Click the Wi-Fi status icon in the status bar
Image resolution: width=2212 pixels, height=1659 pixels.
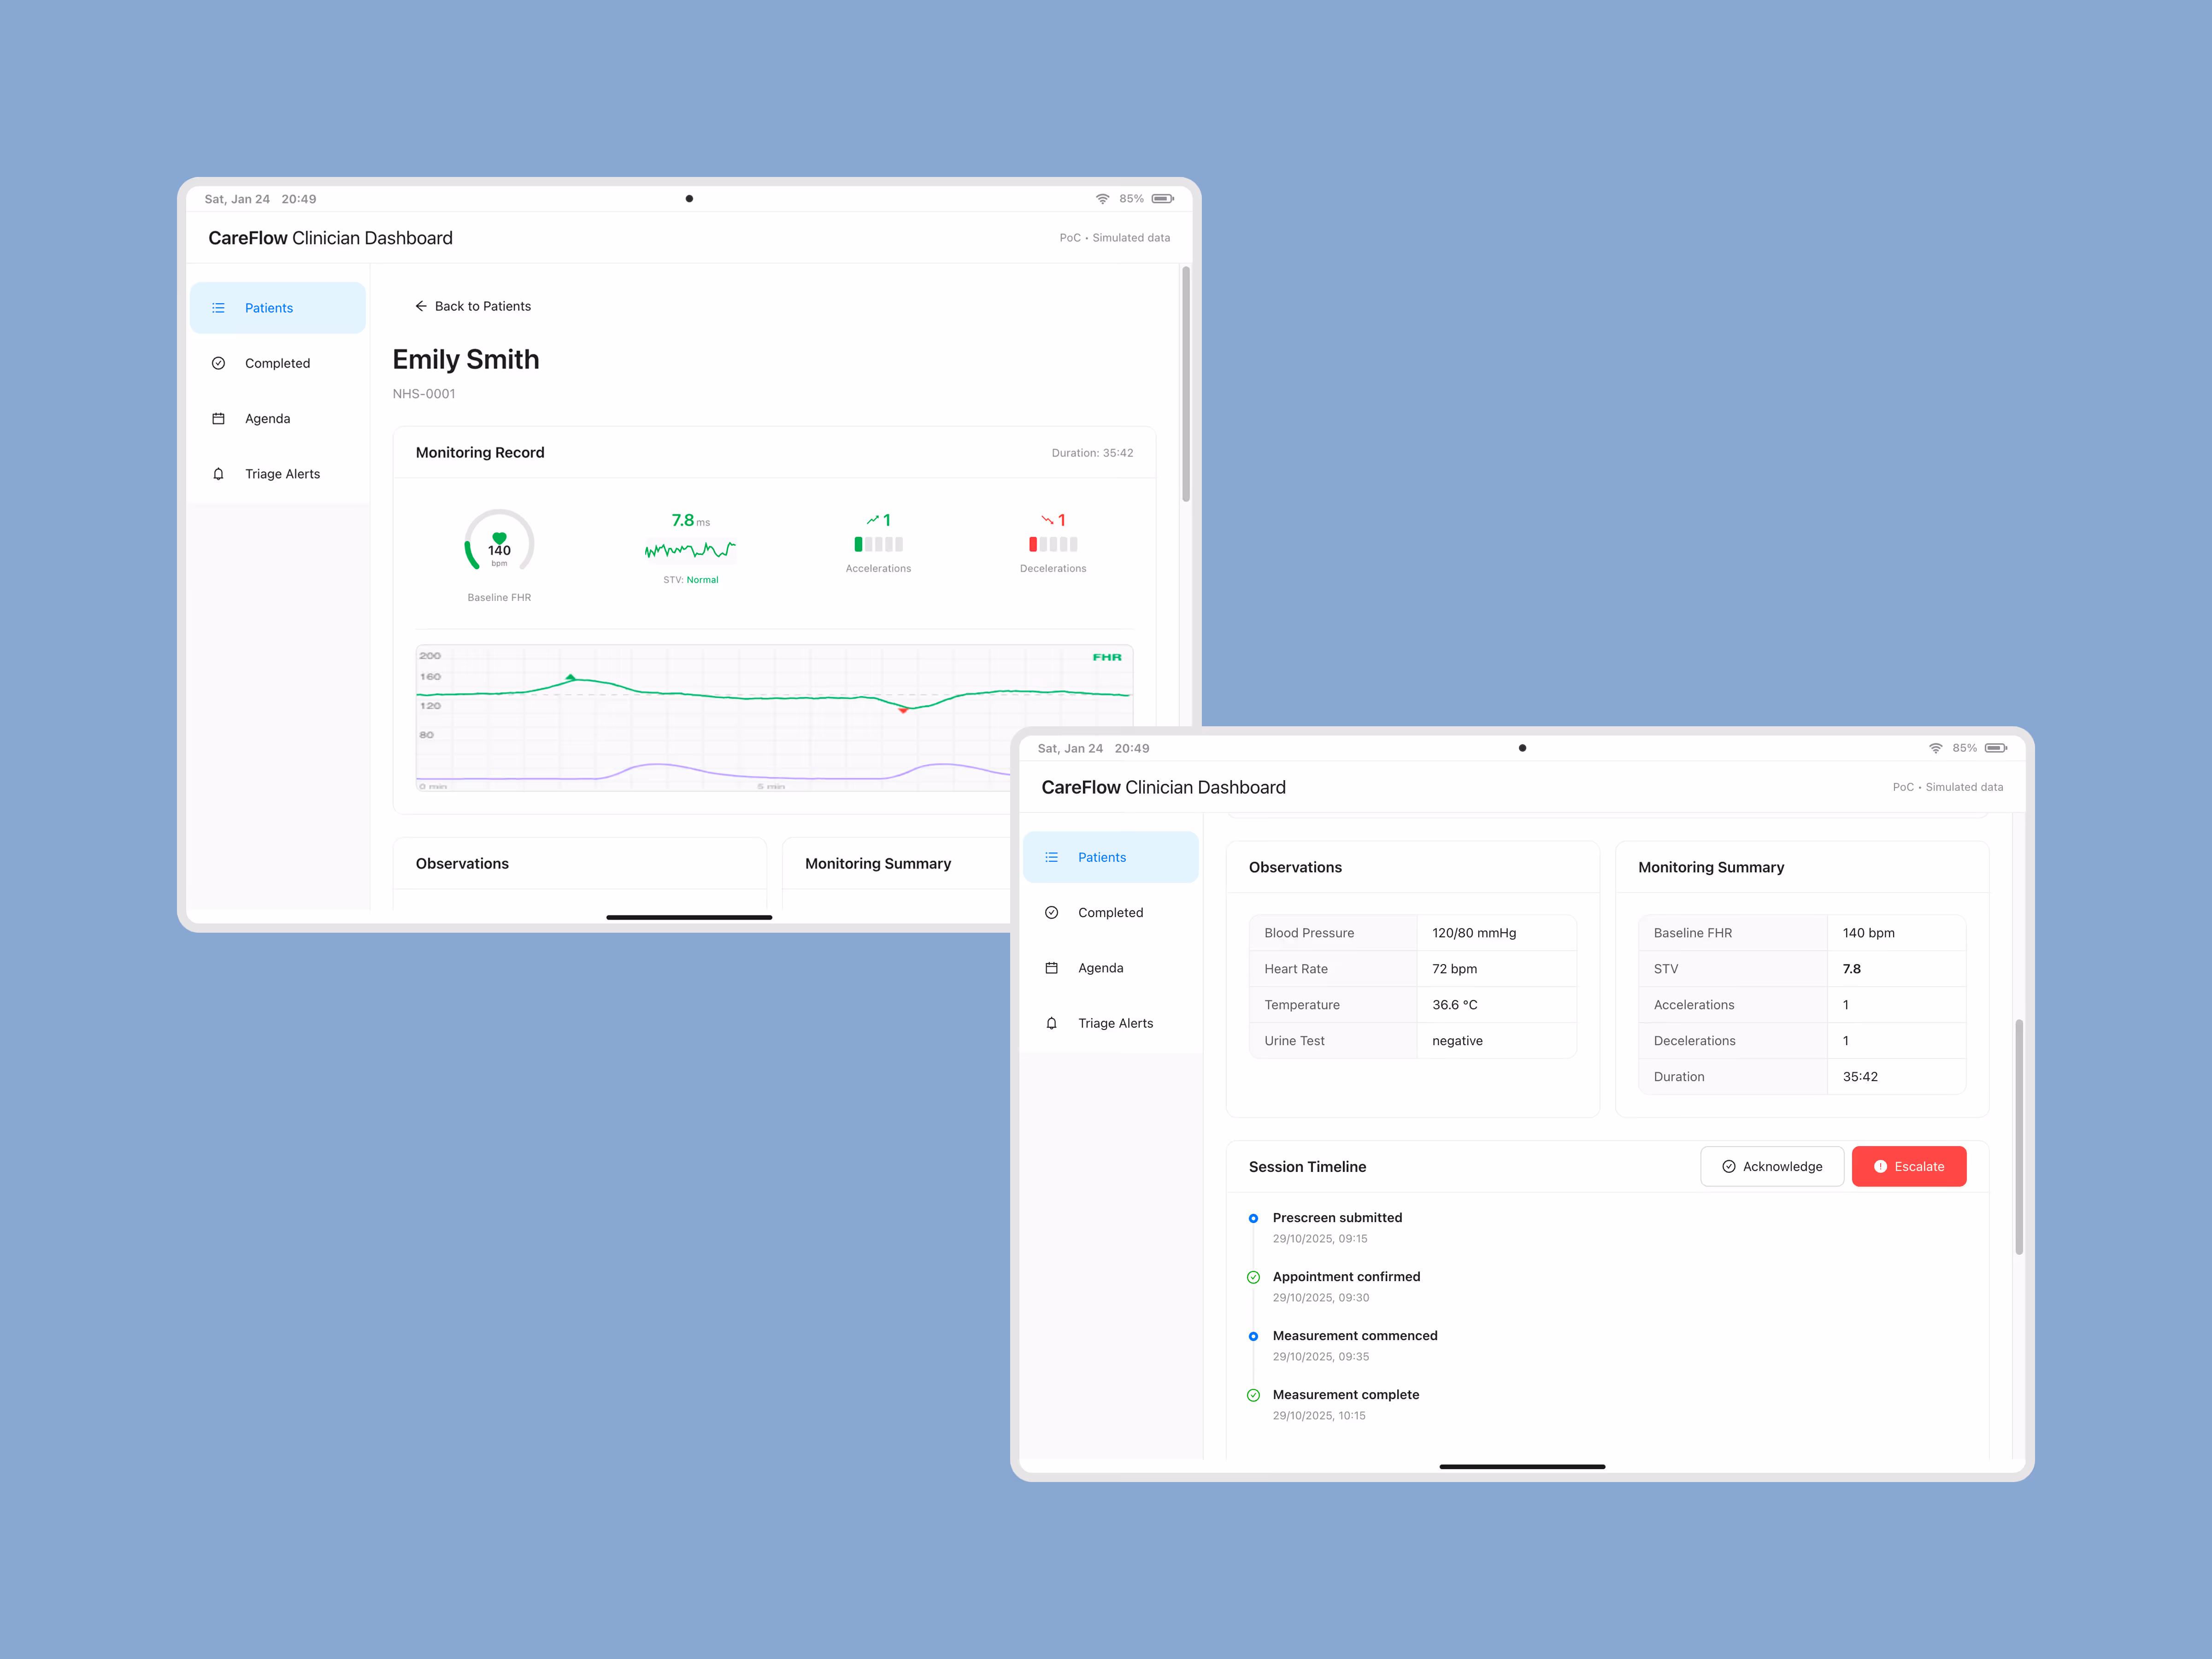tap(1102, 198)
